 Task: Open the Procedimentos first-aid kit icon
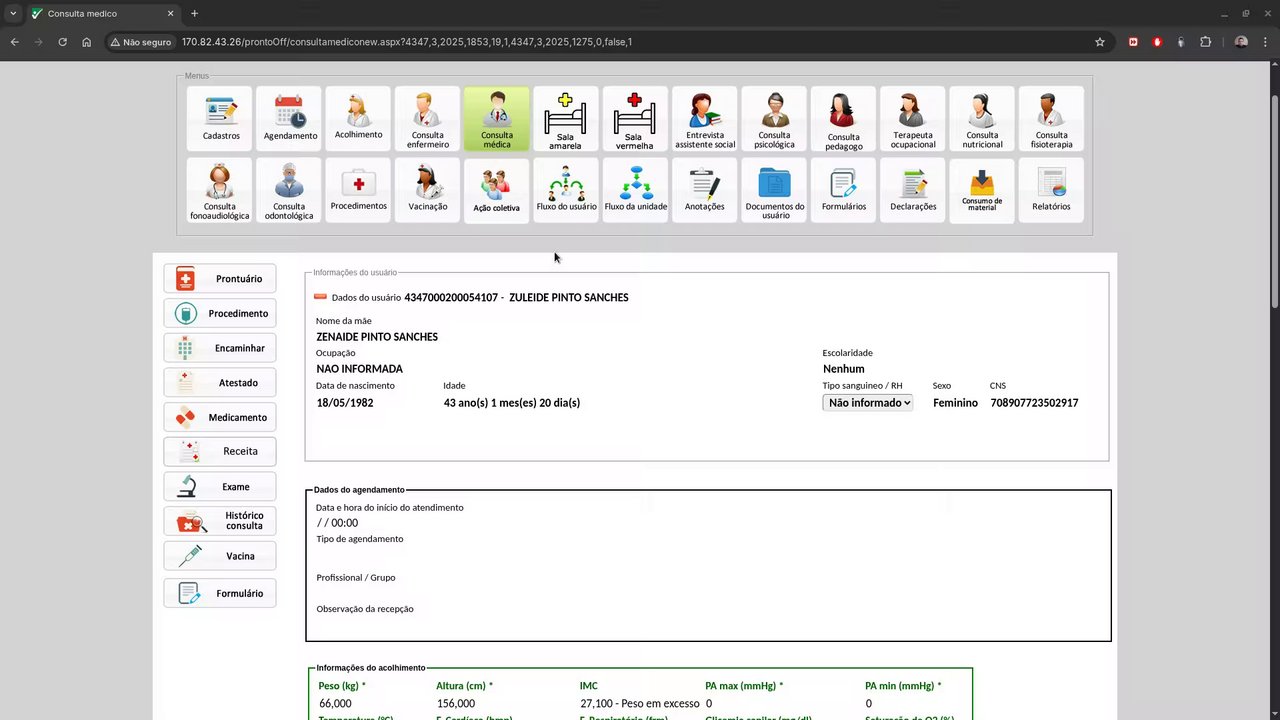click(x=359, y=191)
